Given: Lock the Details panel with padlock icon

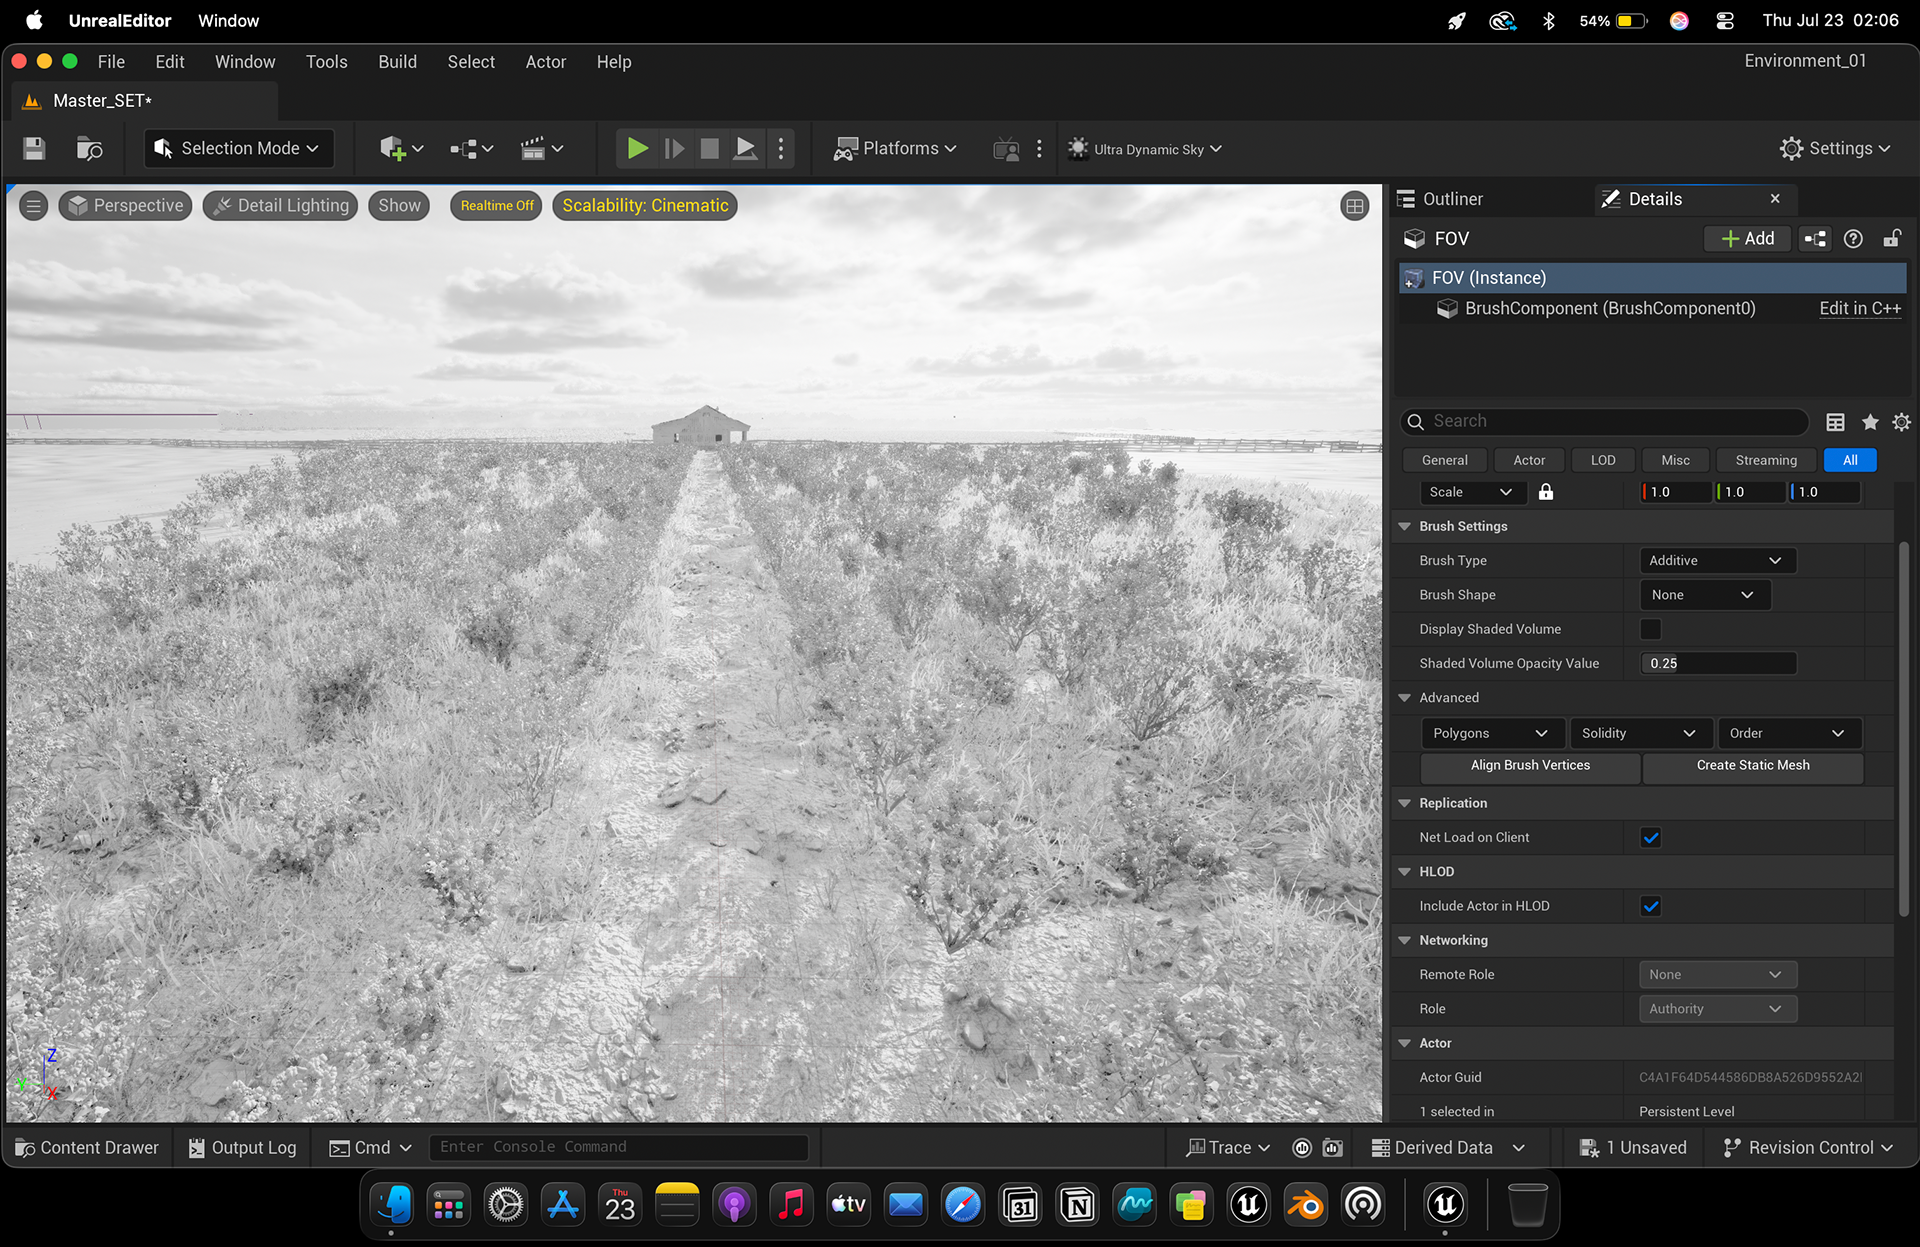Looking at the screenshot, I should [1892, 239].
